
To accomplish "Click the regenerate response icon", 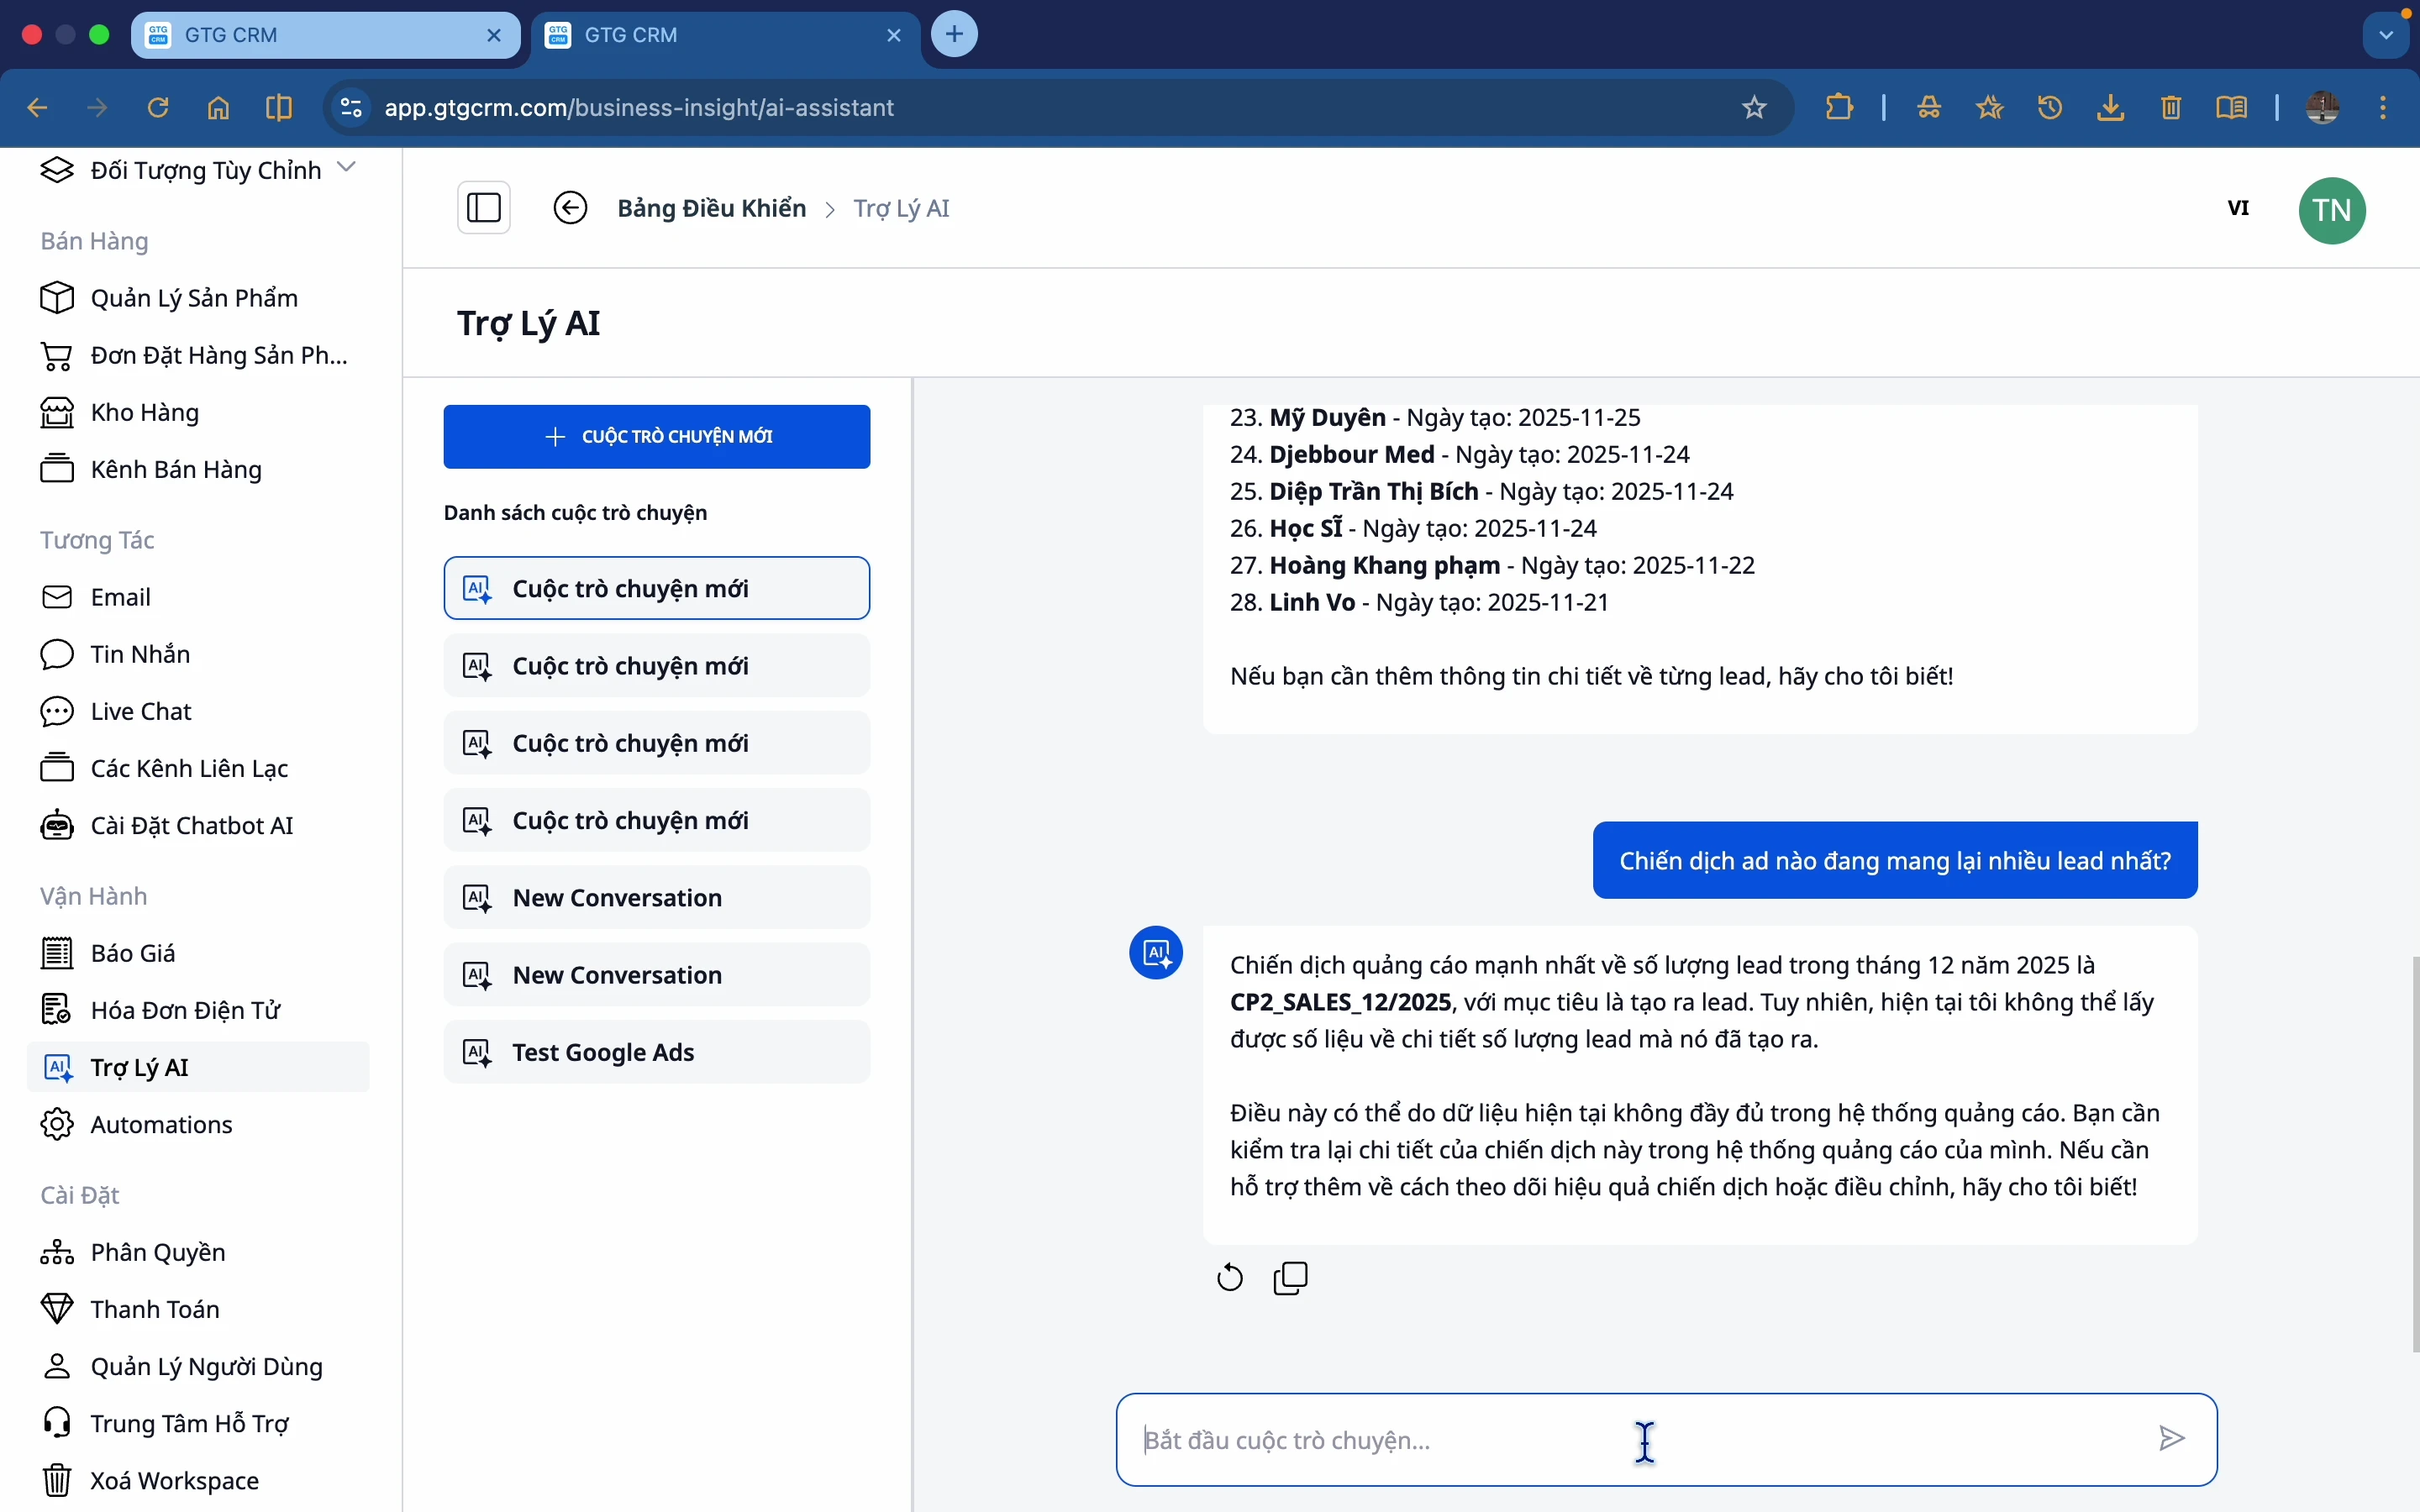I will (1230, 1278).
